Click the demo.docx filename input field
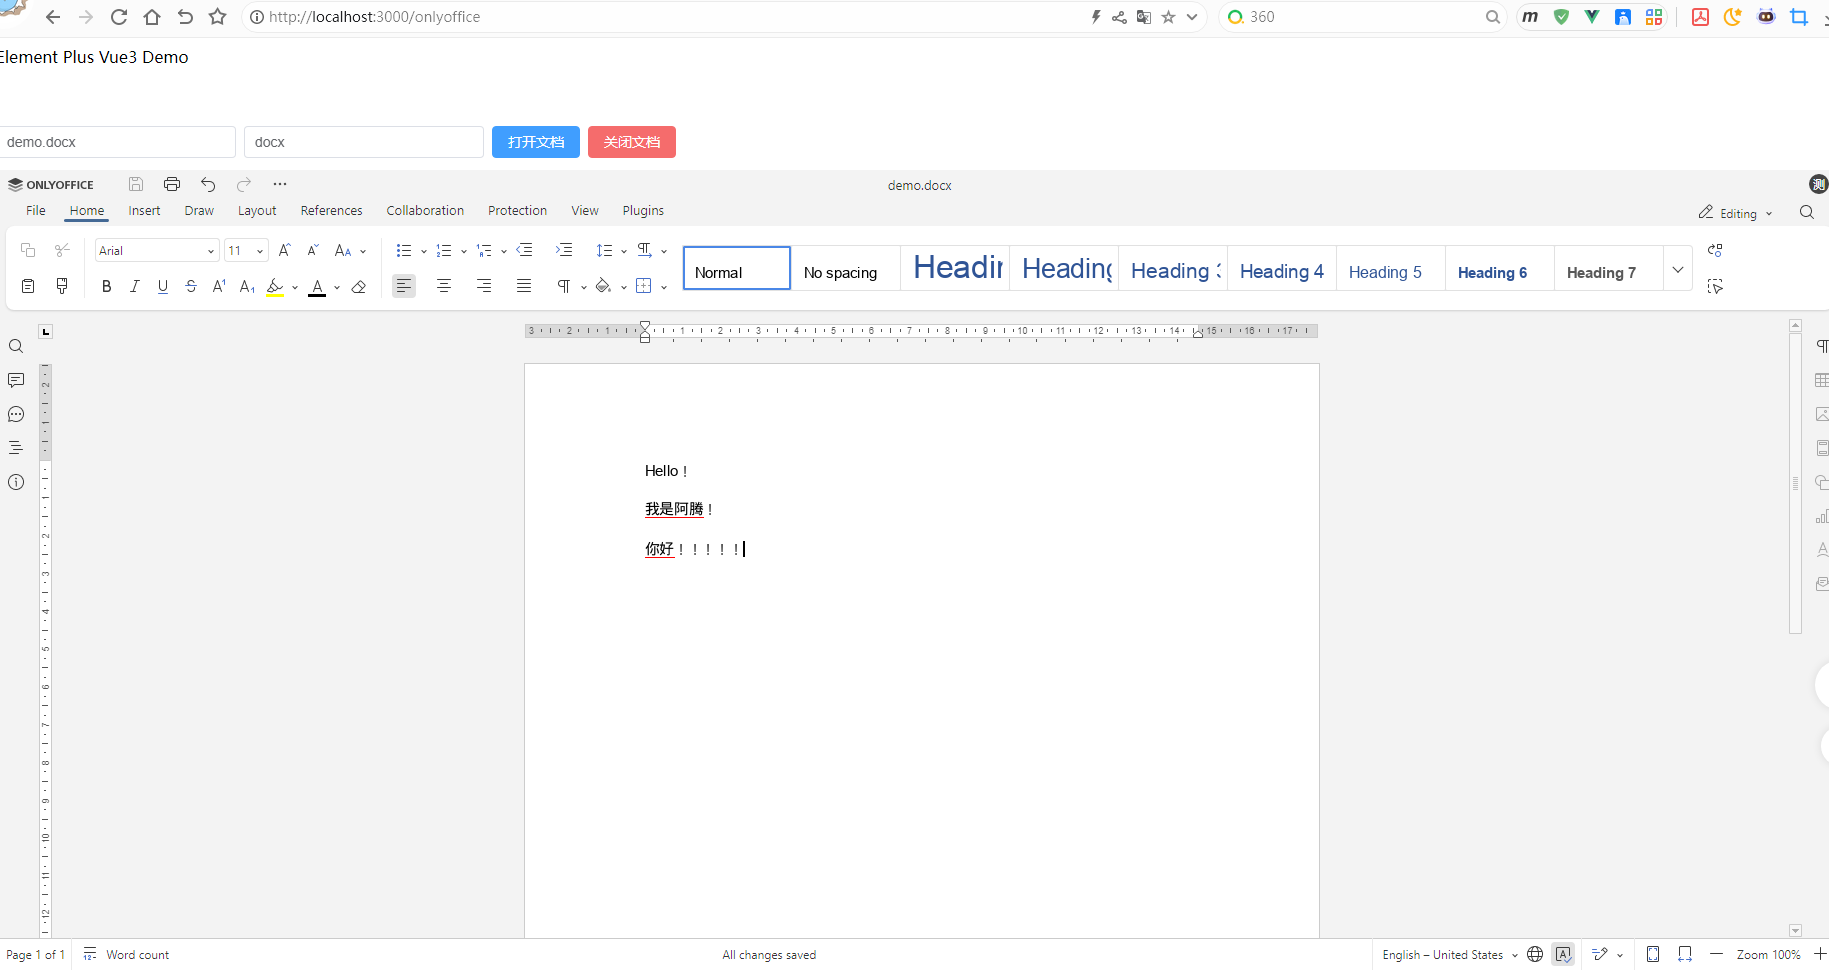This screenshot has width=1829, height=973. tap(117, 142)
